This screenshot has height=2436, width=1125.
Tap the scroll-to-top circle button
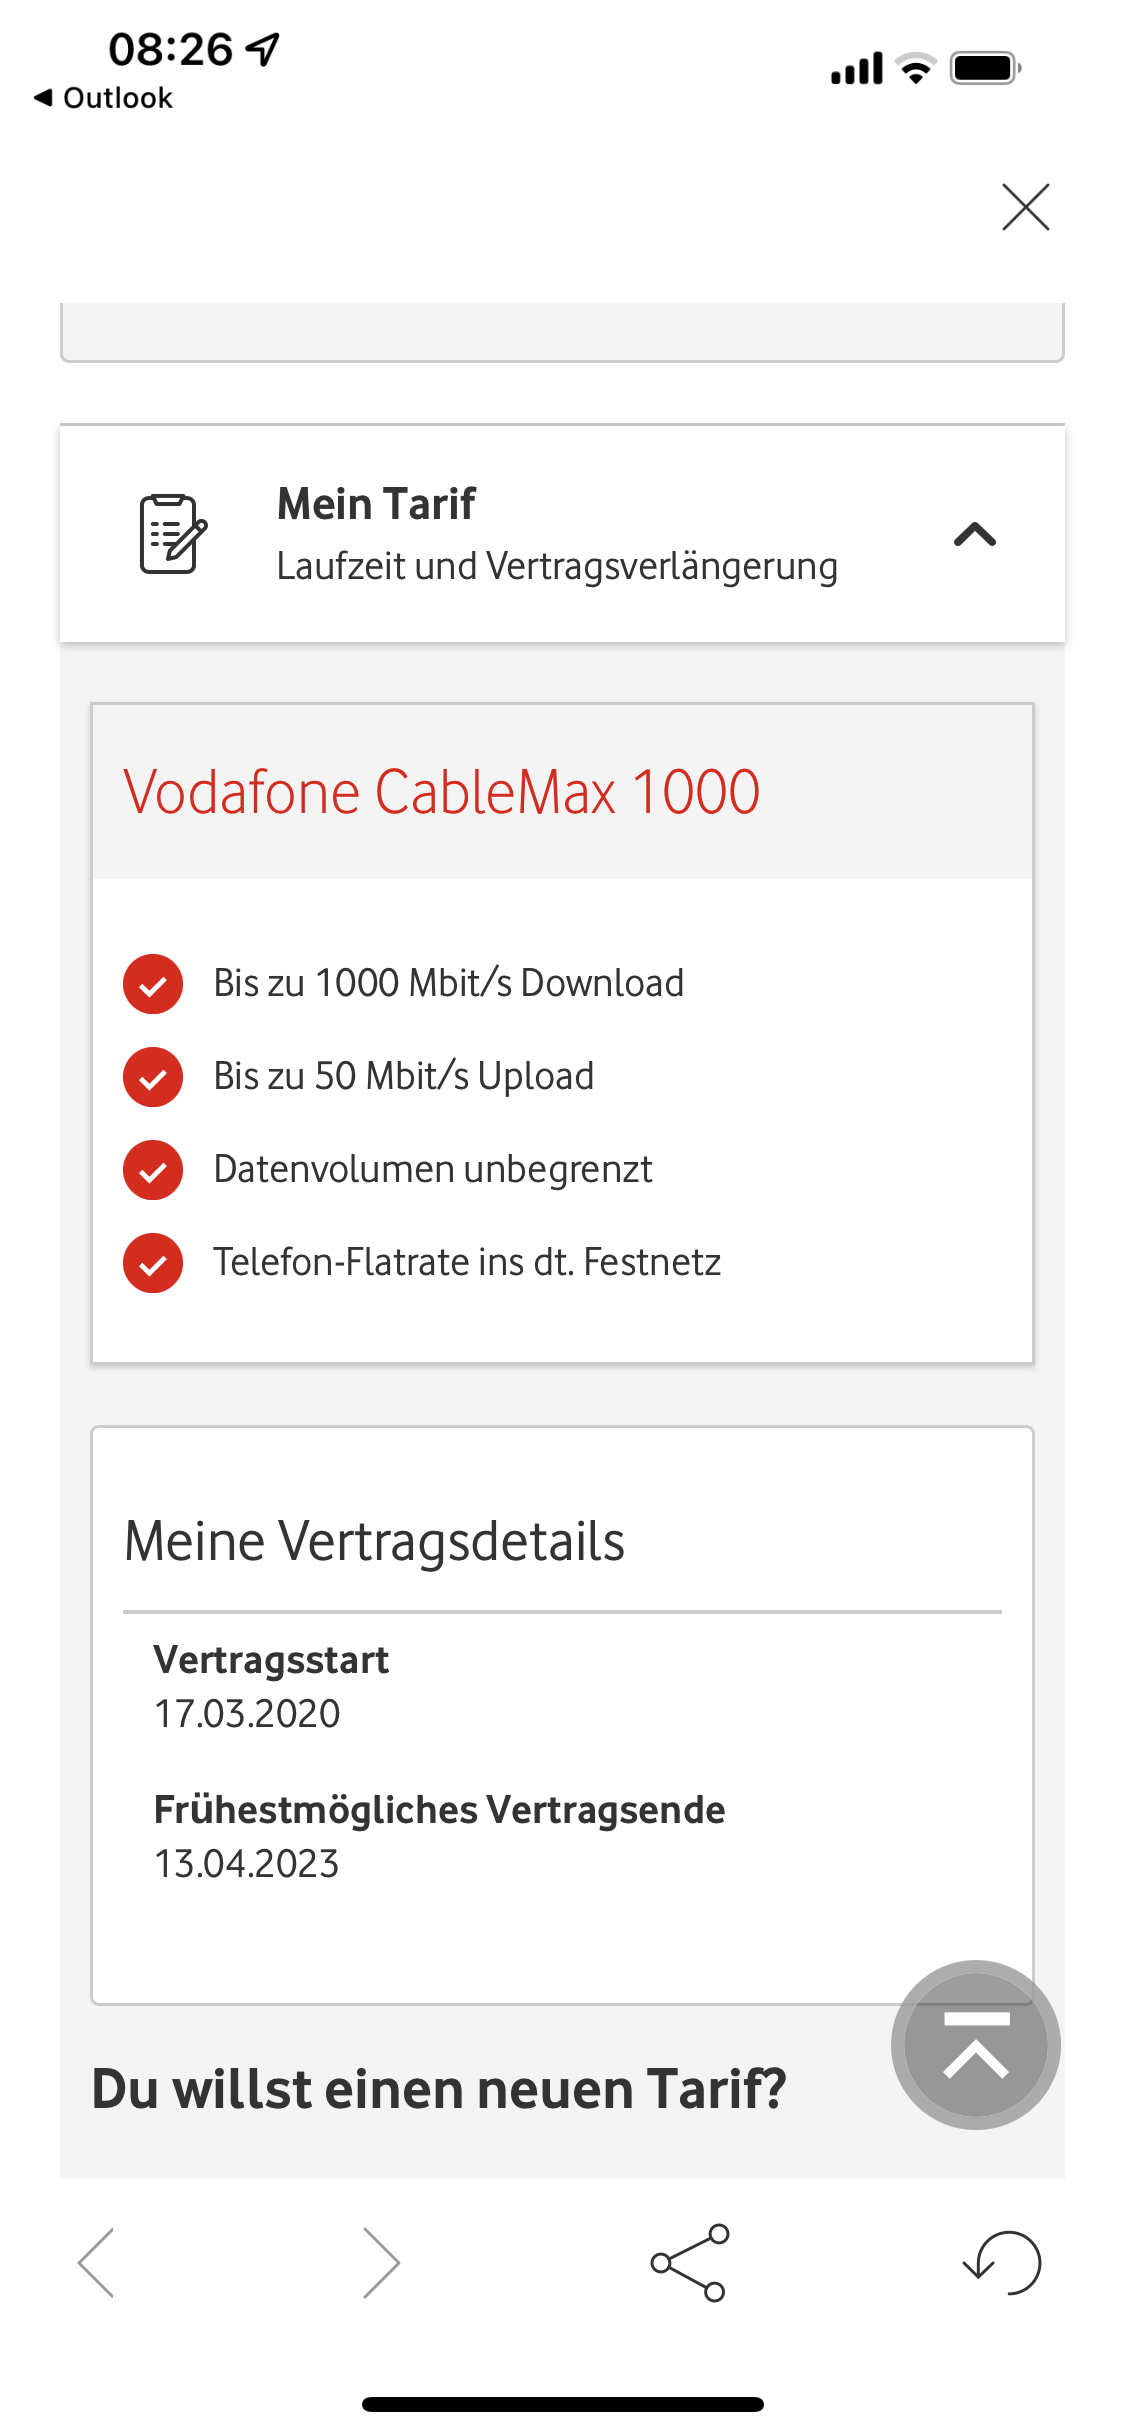pyautogui.click(x=975, y=2045)
